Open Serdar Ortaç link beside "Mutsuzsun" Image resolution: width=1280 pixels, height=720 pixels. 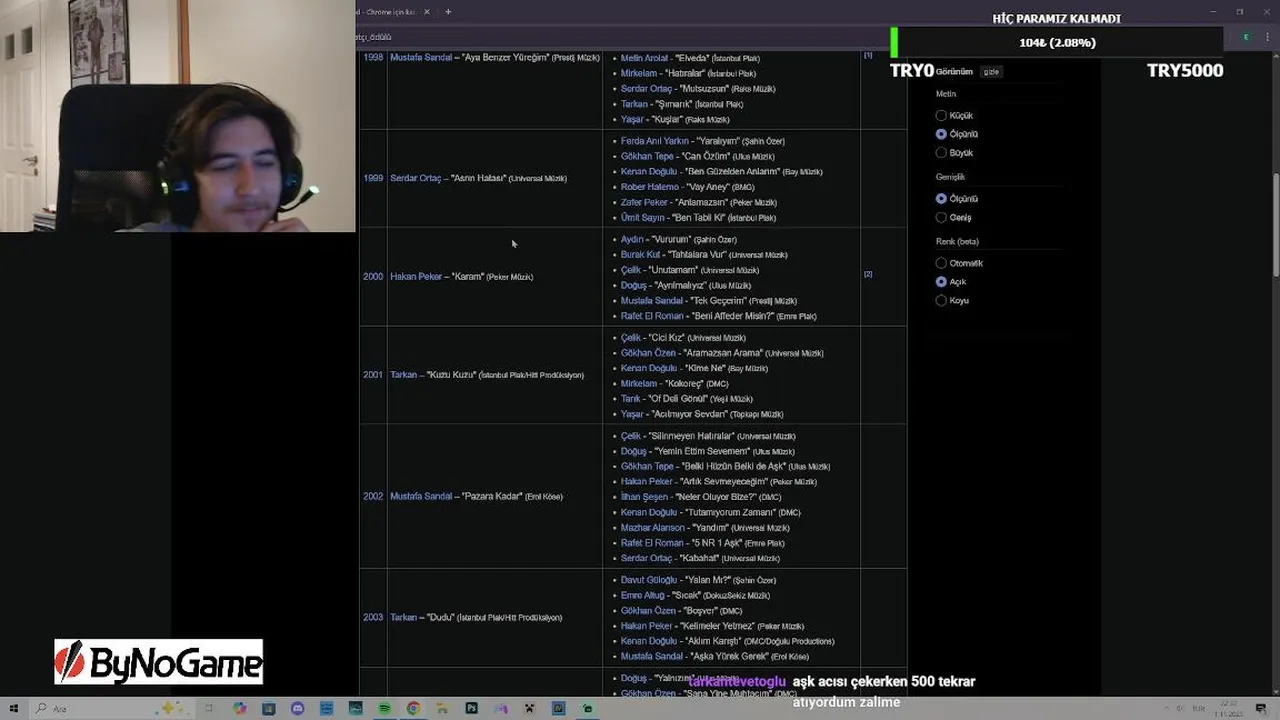click(646, 89)
